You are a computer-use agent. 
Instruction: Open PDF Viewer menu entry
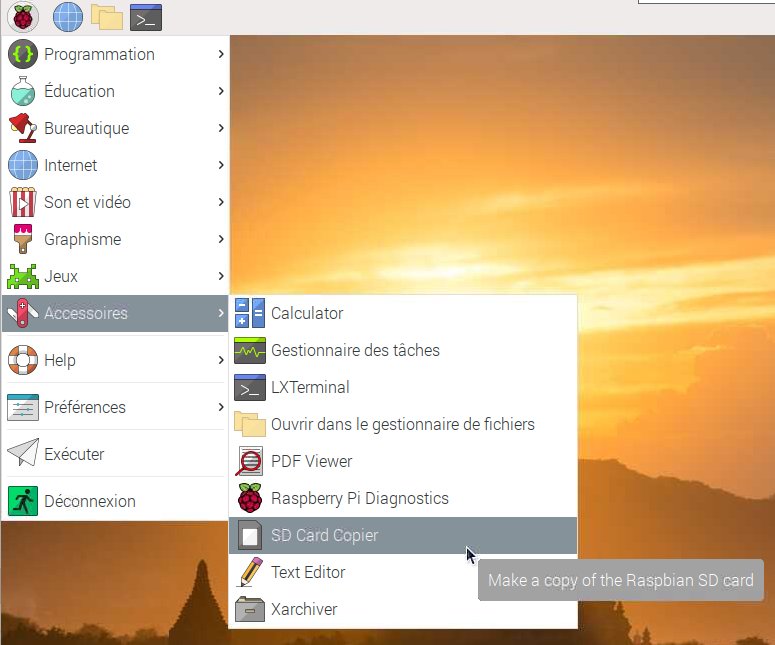pos(403,461)
